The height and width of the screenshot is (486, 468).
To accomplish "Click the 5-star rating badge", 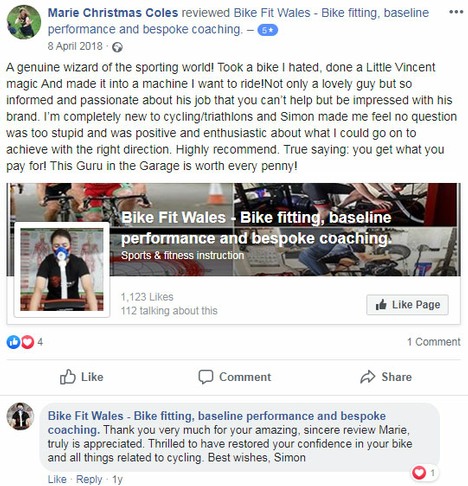I will tap(267, 30).
